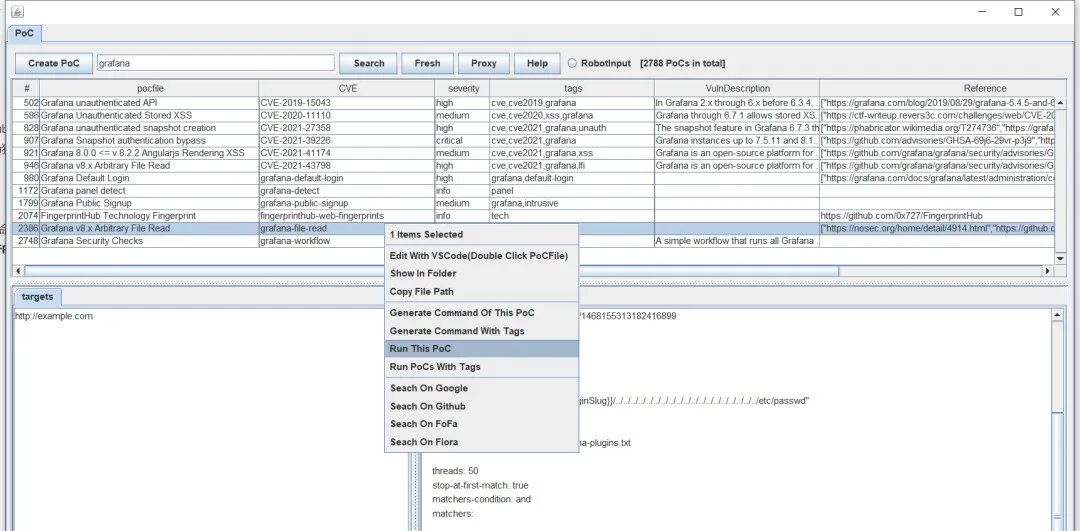Select row Grafana Public Signup
1080x531 pixels.
pyautogui.click(x=534, y=203)
